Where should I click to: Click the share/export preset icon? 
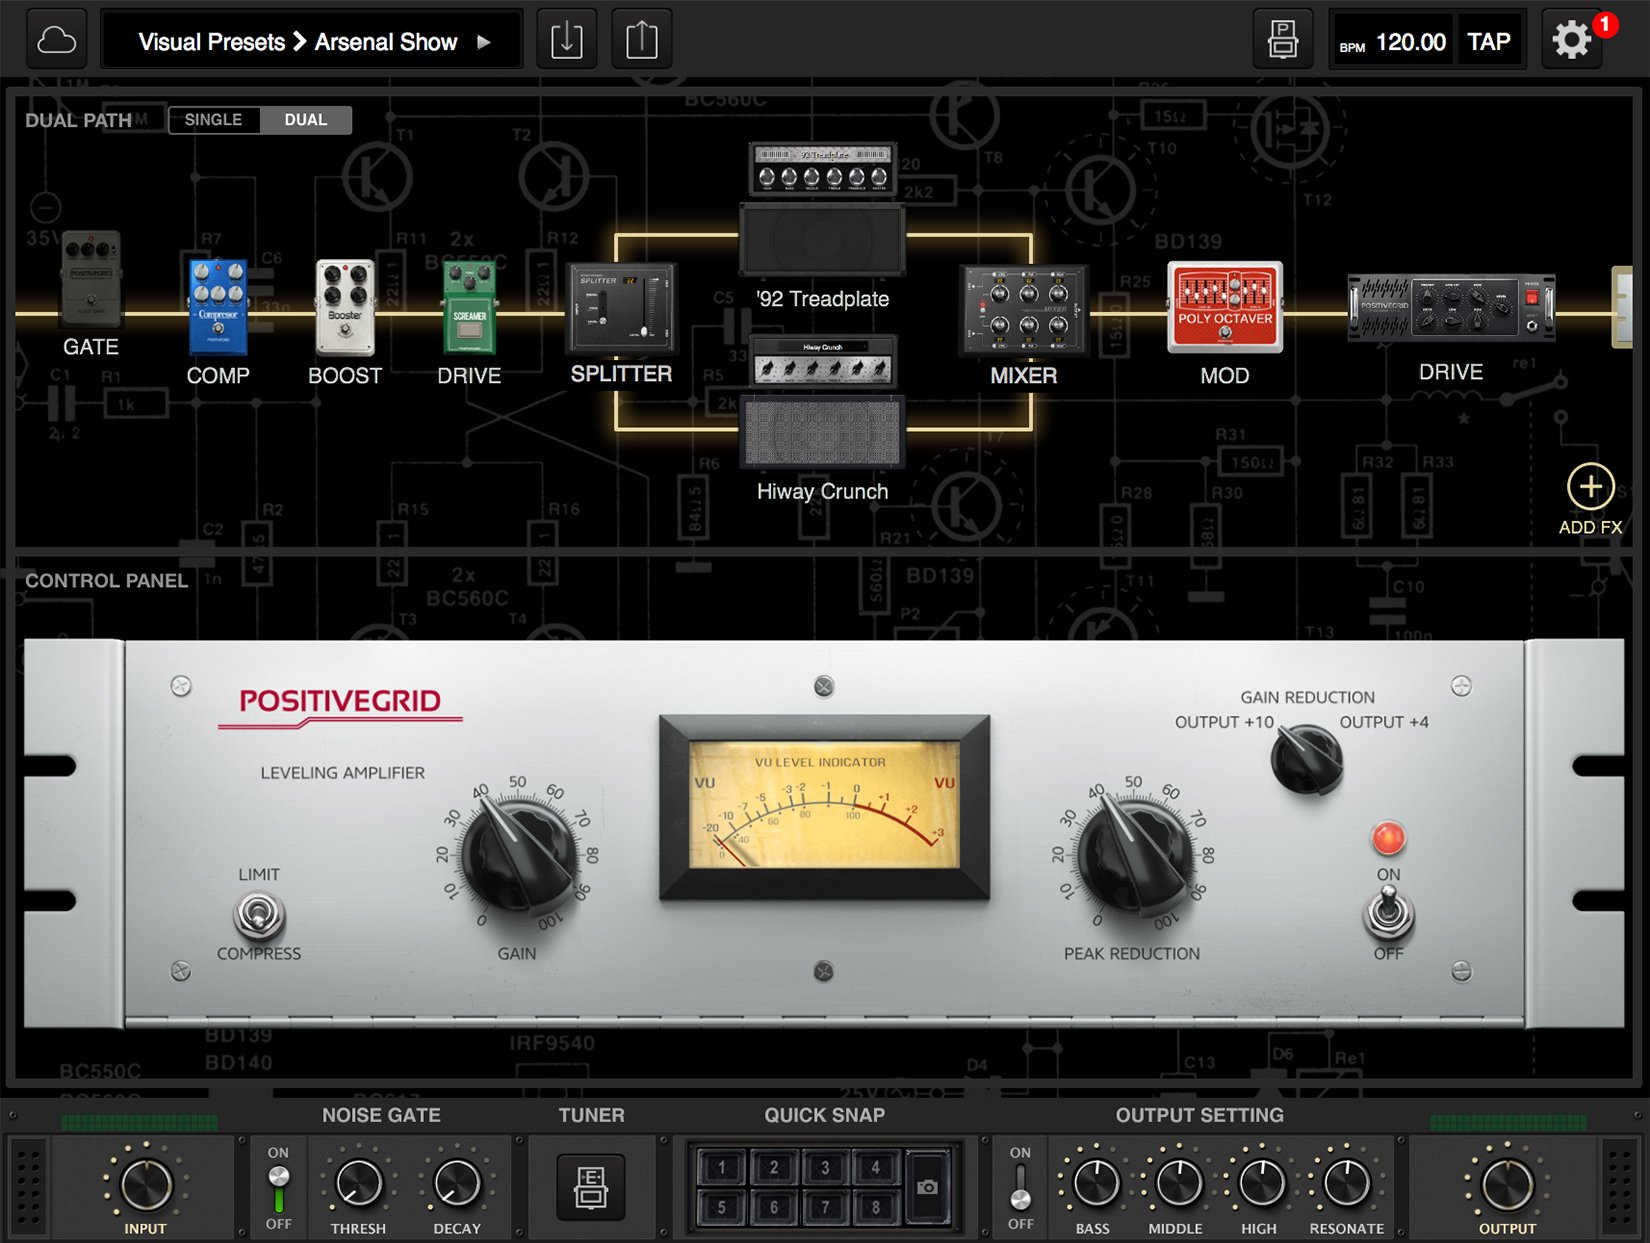click(x=640, y=38)
